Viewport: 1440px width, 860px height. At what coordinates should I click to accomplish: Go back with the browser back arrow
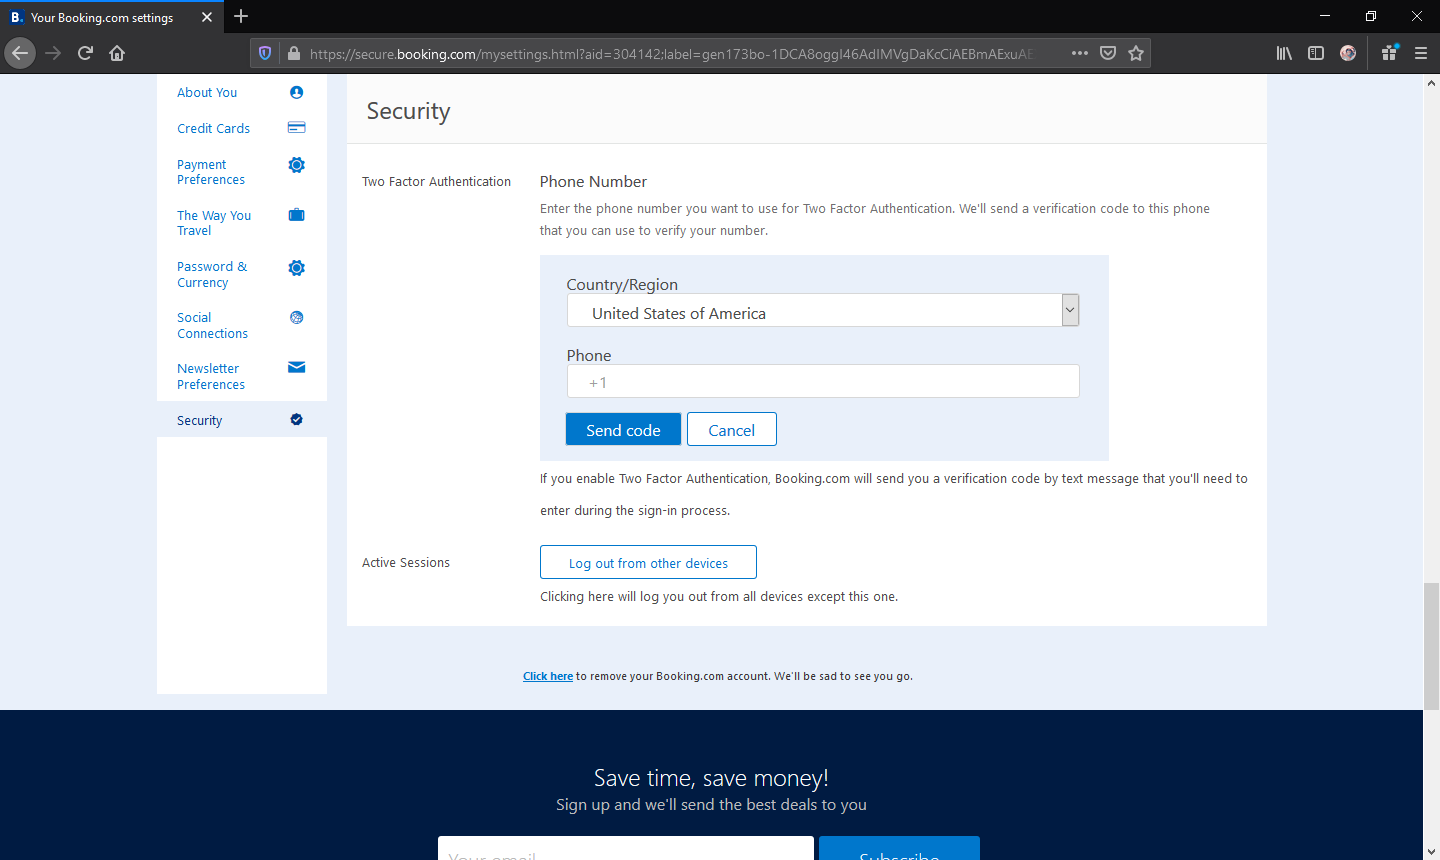(20, 53)
